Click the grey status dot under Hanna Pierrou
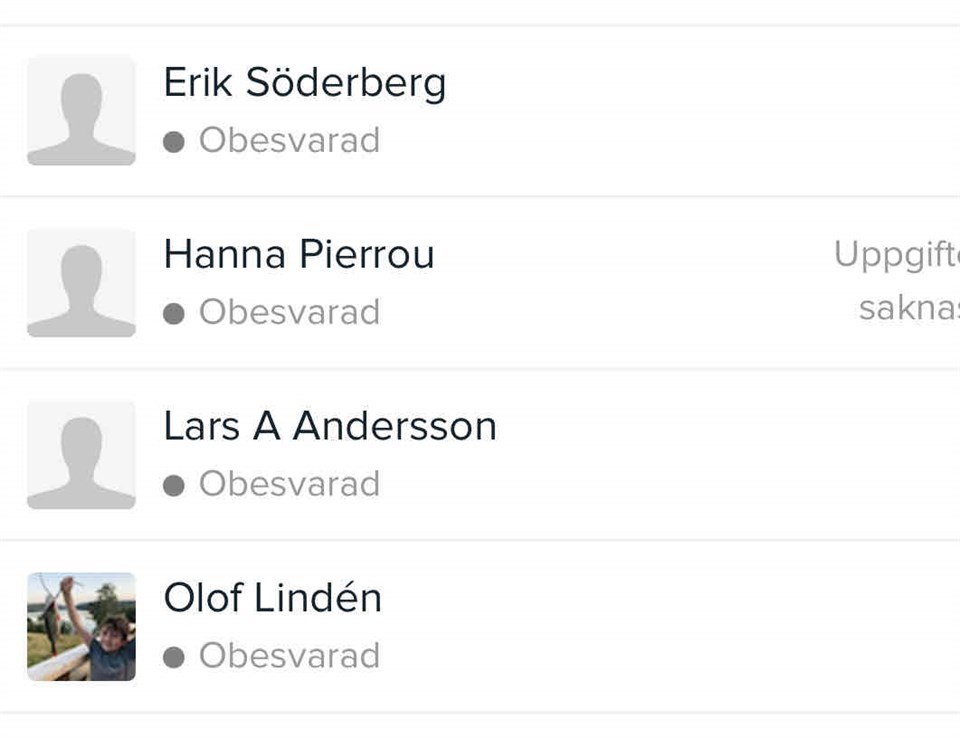This screenshot has height=738, width=960. point(174,314)
